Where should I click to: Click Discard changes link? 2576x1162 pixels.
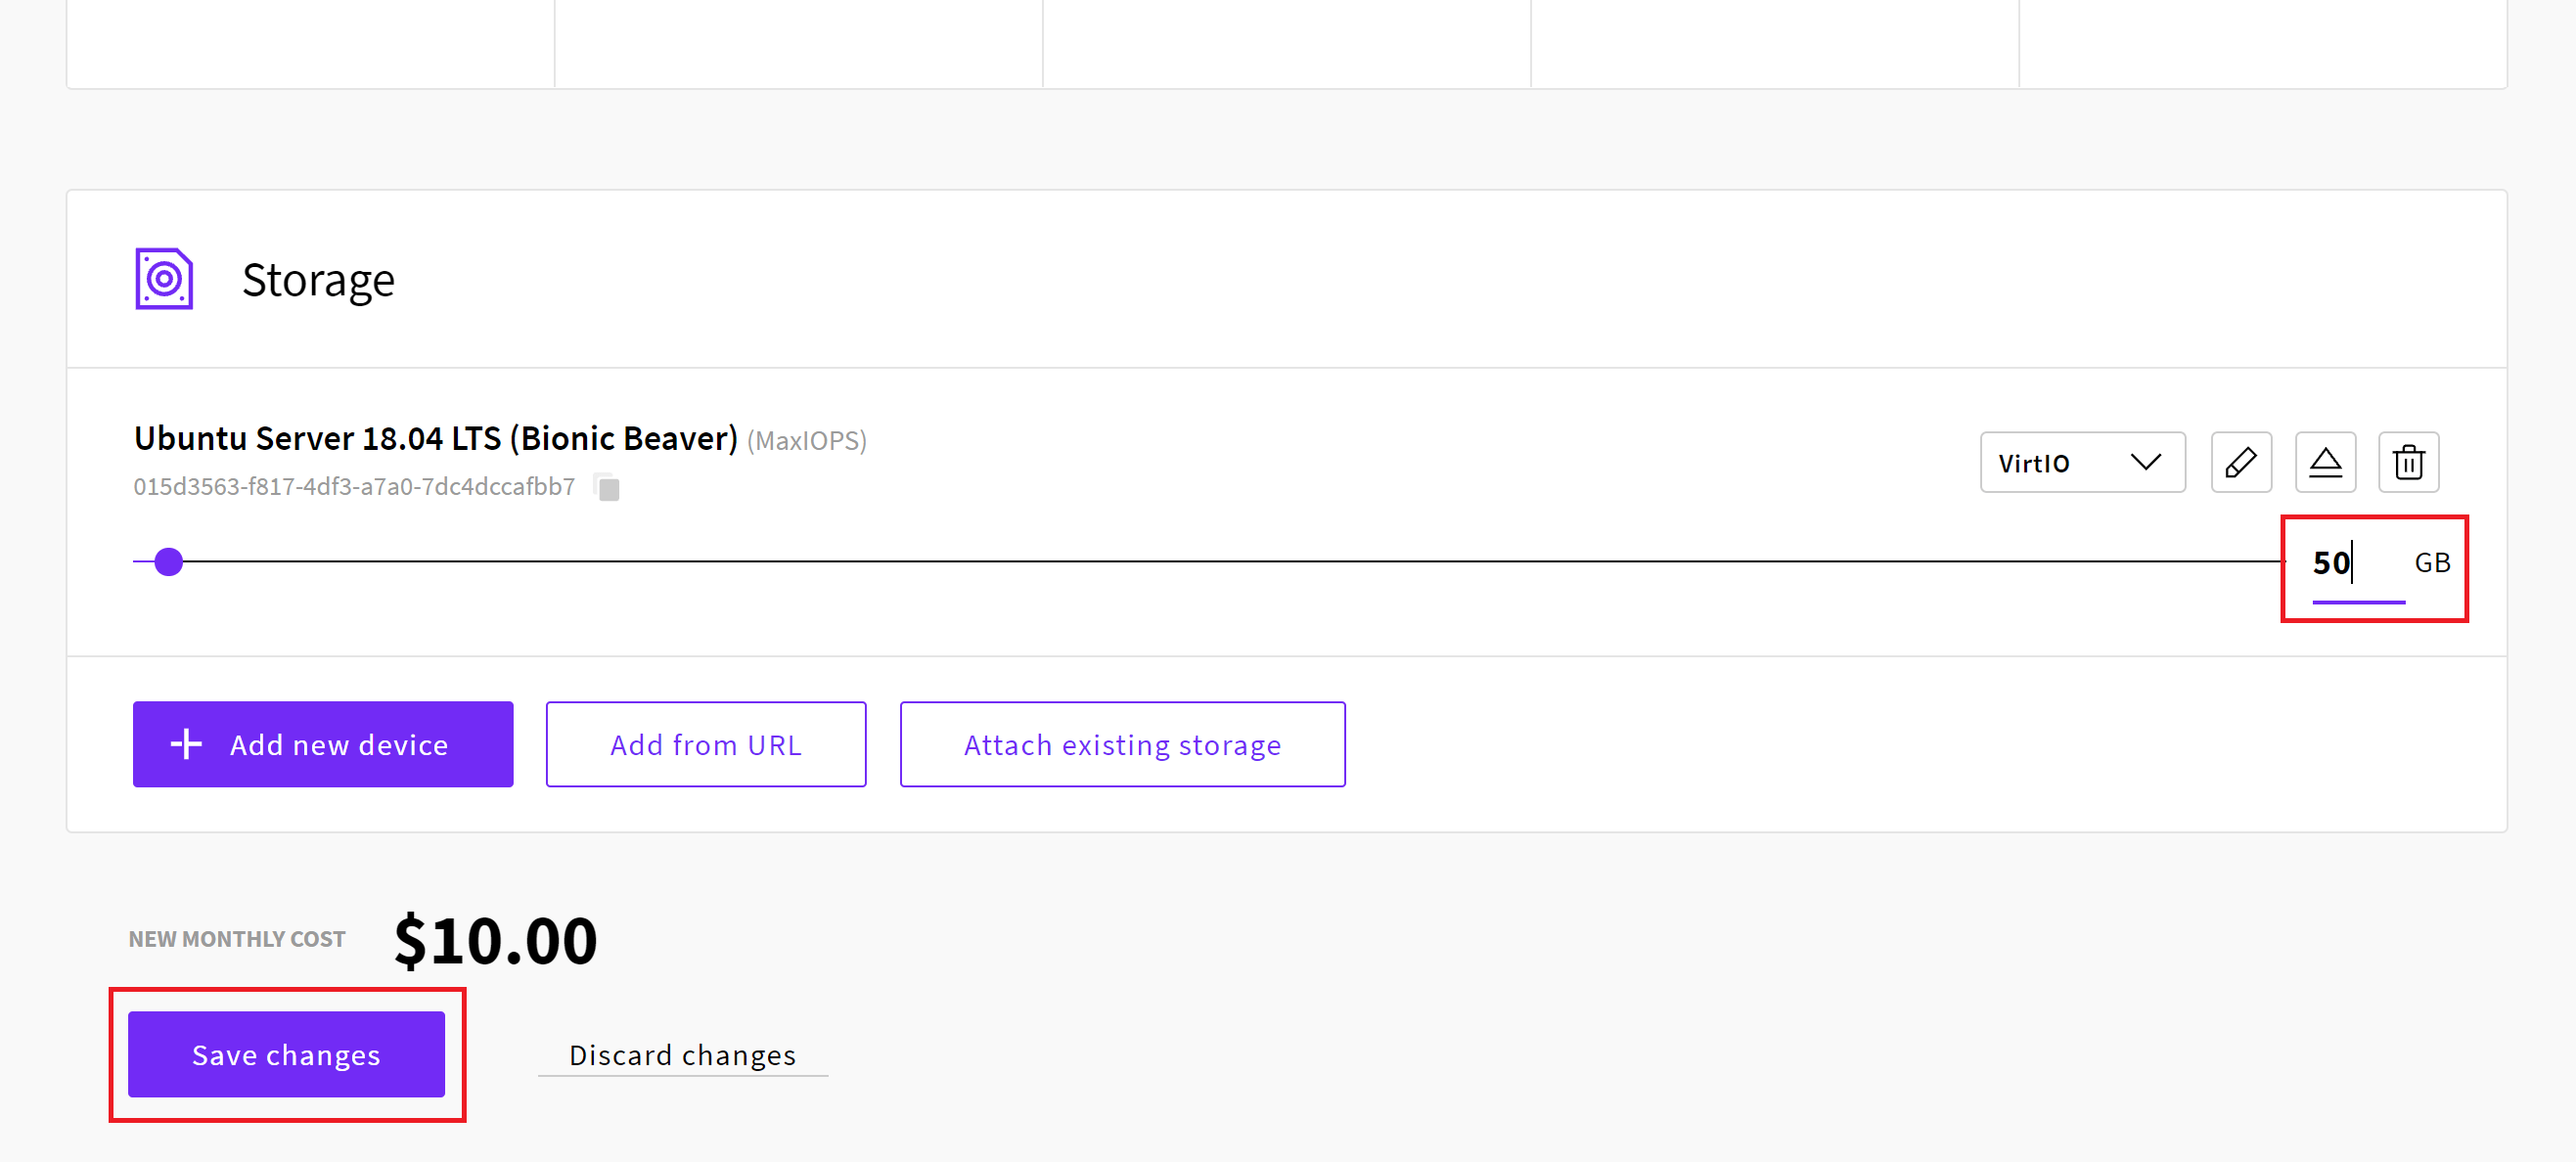[683, 1055]
